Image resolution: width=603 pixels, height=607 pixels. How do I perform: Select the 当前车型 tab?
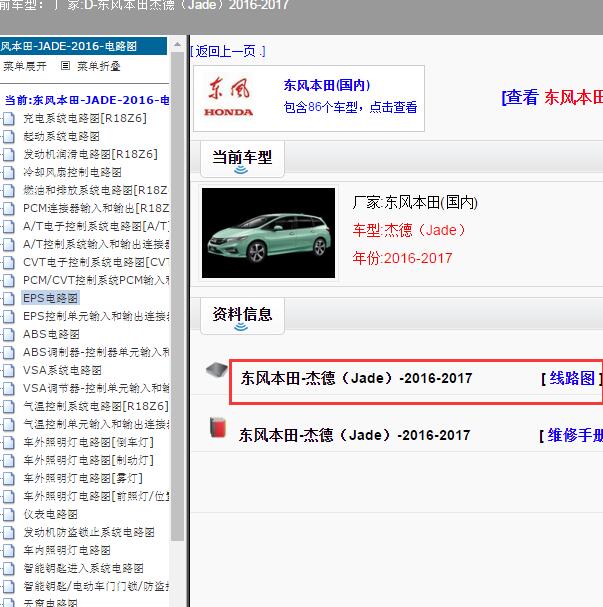coord(242,158)
